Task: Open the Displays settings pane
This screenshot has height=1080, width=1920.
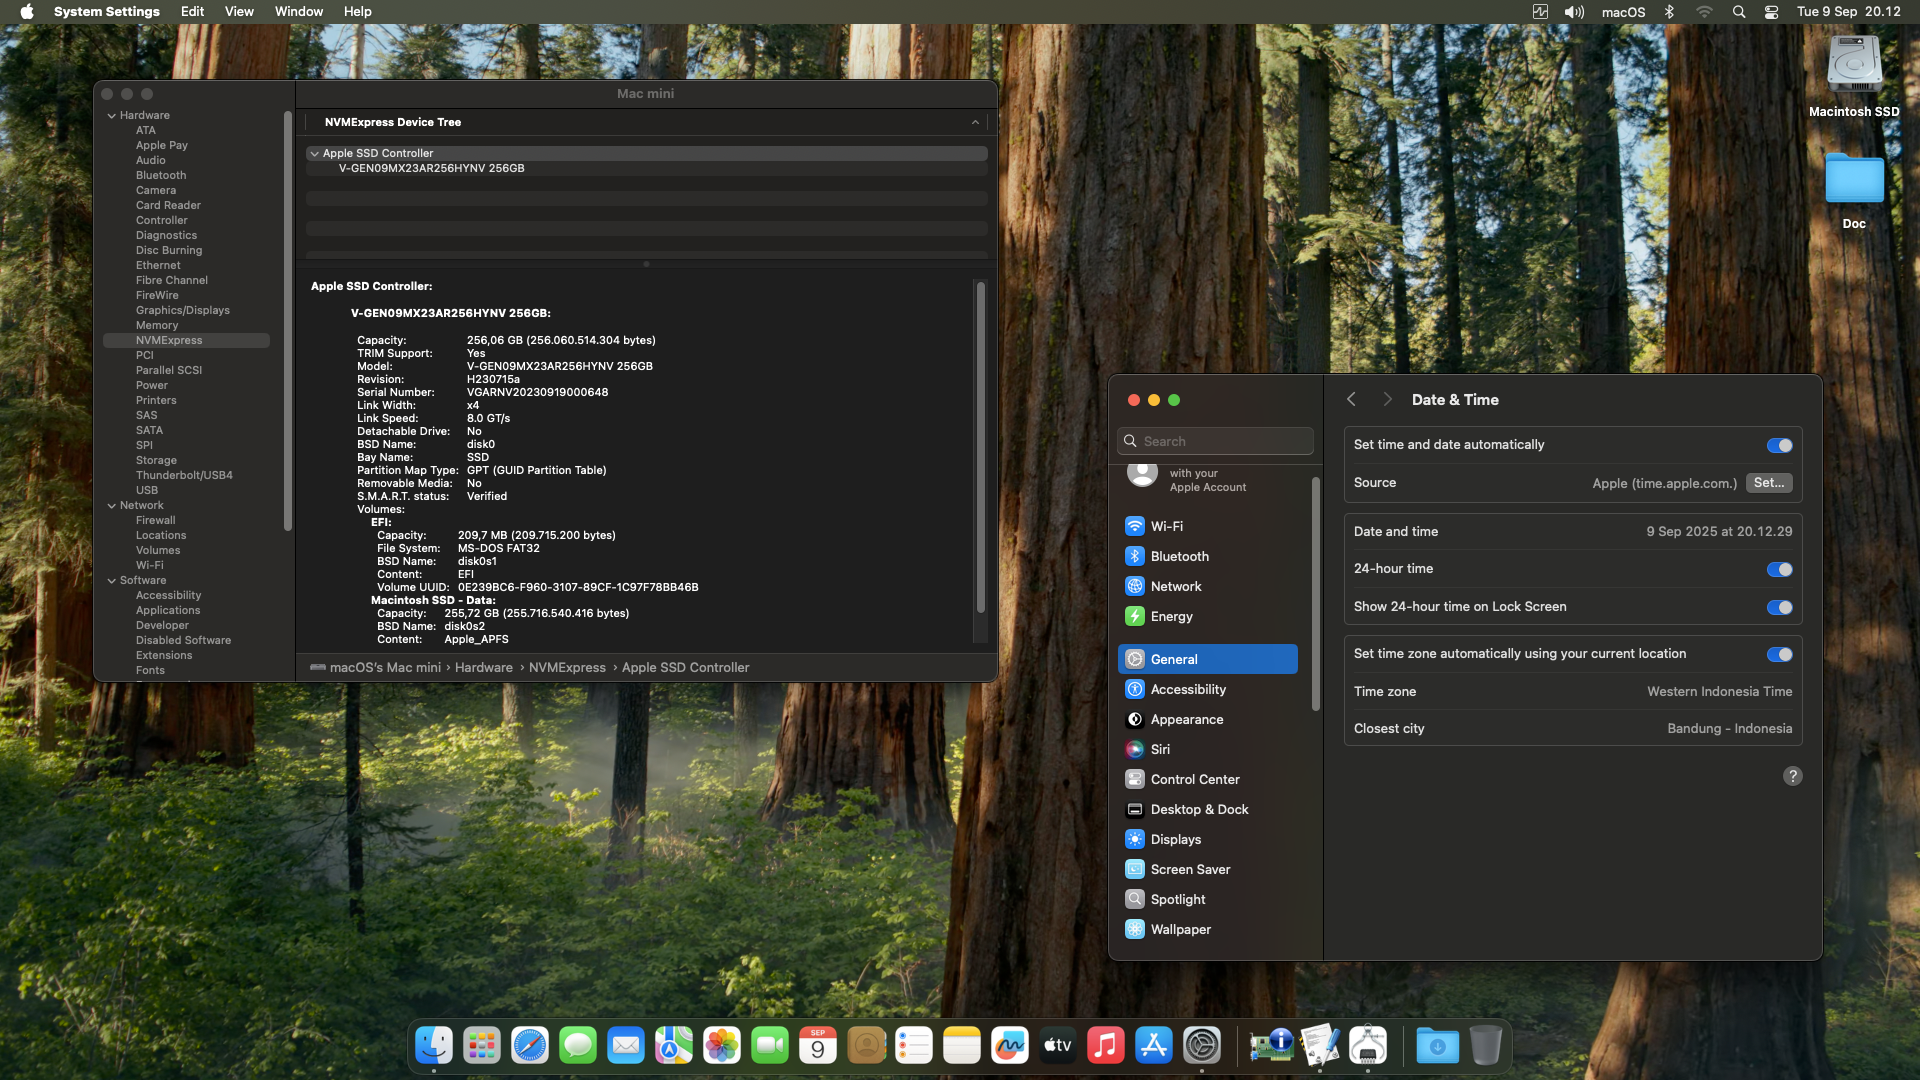Action: (x=1207, y=839)
